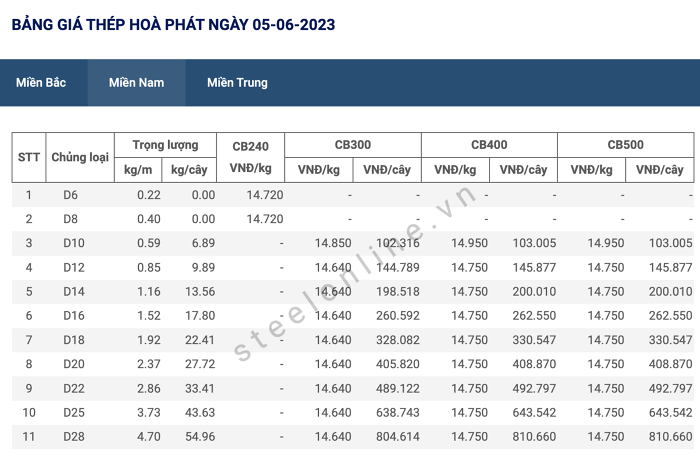Click the 43.63 kg/cây value for D25
Viewport: 700px width, 460px height.
(x=200, y=413)
